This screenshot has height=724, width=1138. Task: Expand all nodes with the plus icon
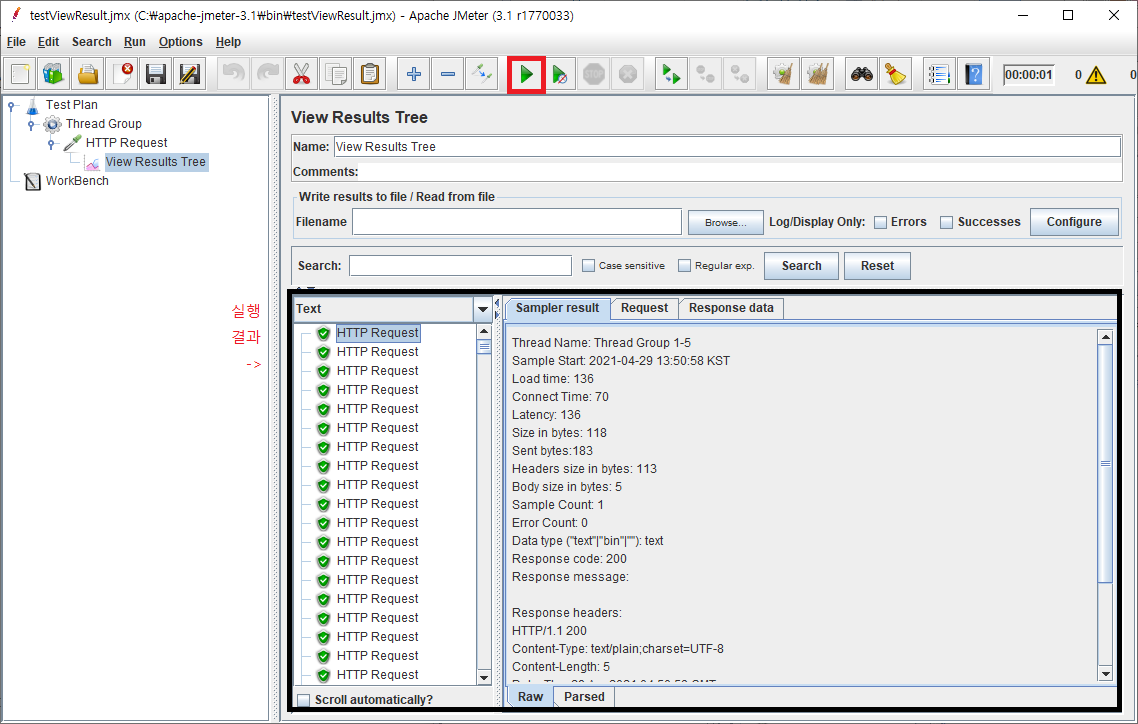[414, 74]
